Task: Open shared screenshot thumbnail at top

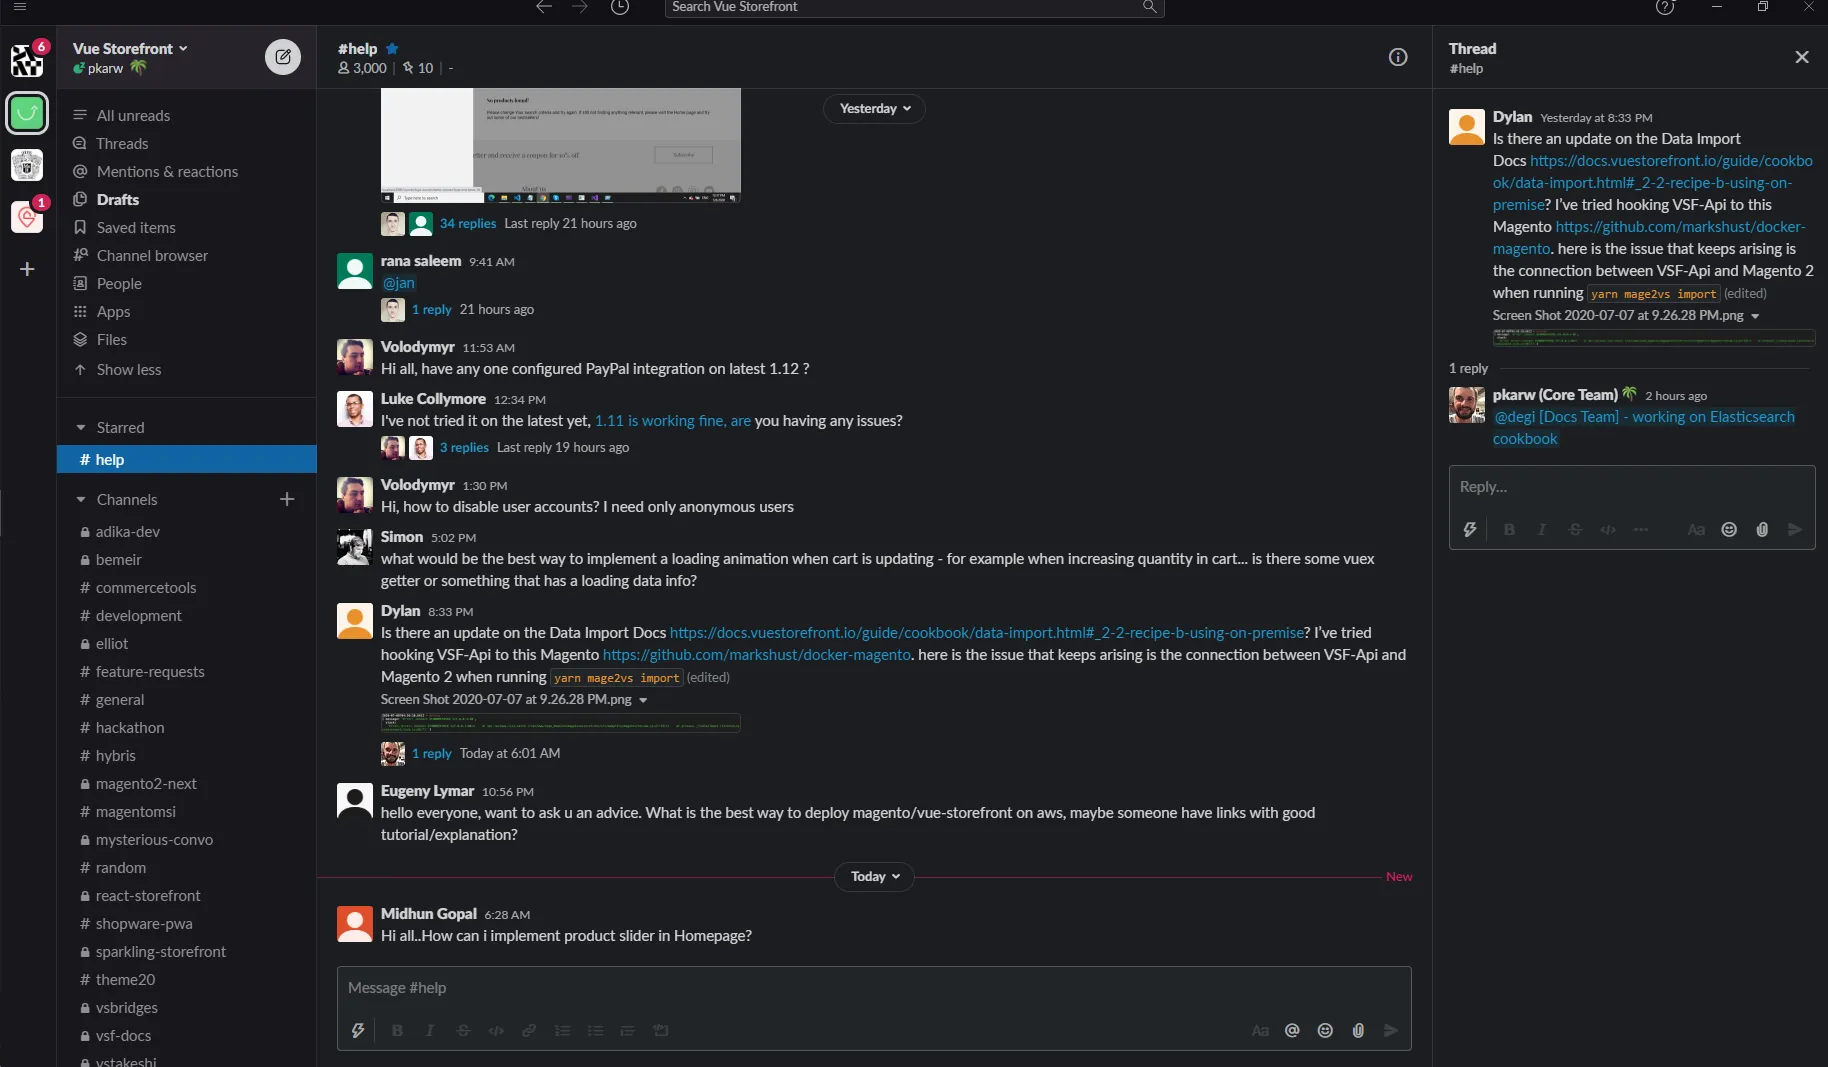Action: click(560, 145)
